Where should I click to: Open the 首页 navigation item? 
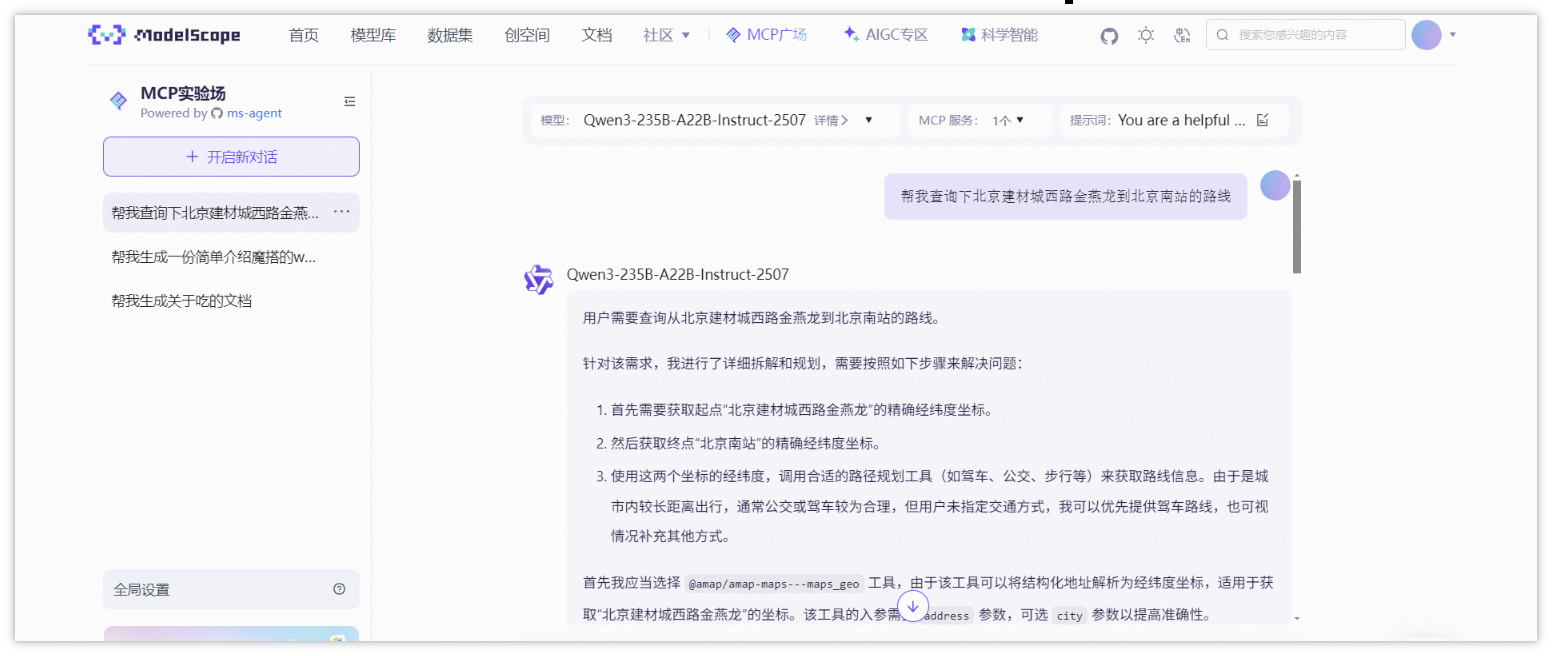pyautogui.click(x=304, y=35)
